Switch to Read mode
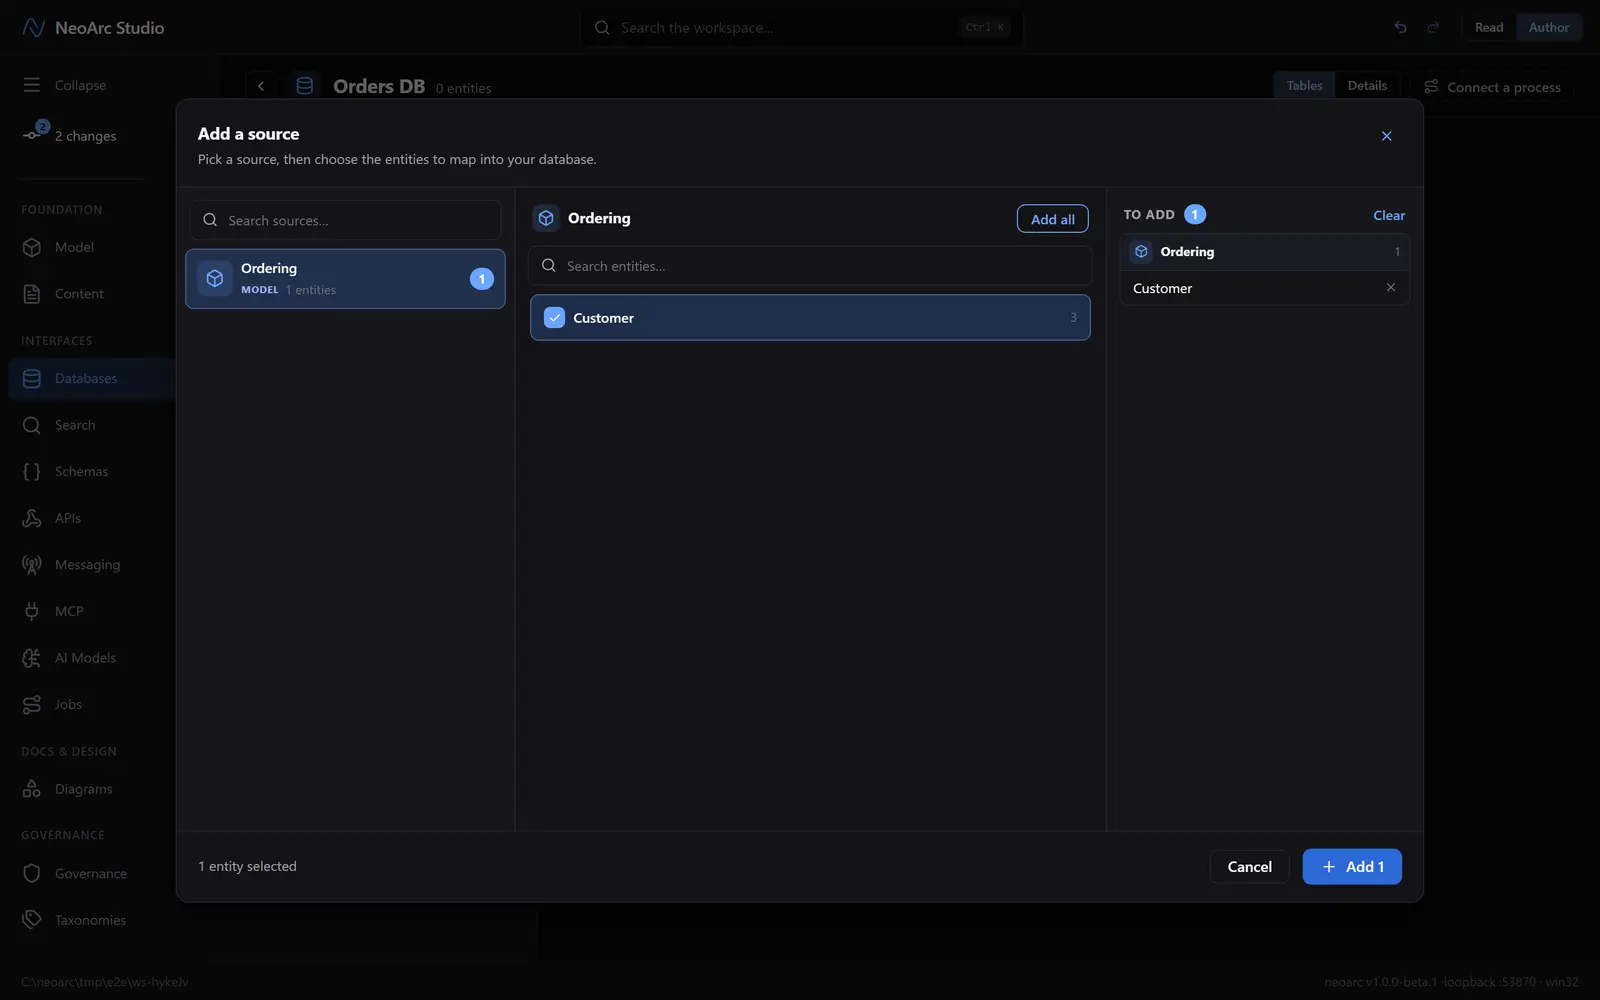 coord(1489,28)
